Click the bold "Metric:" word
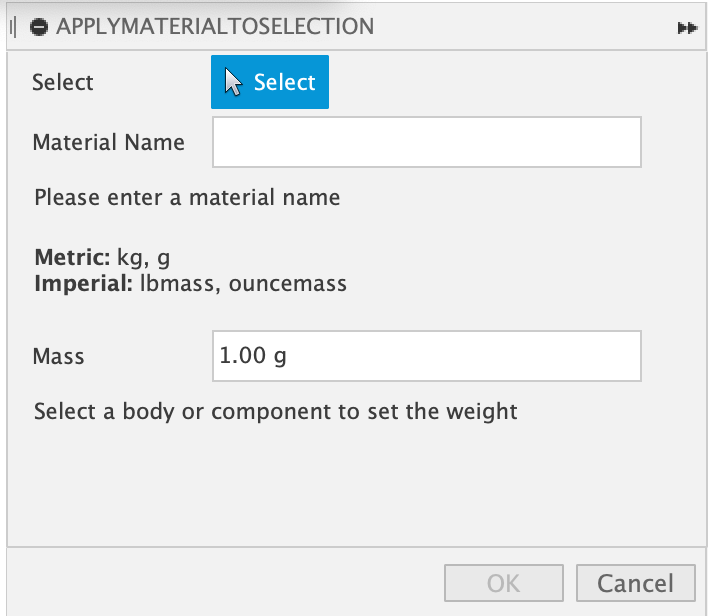Image resolution: width=708 pixels, height=616 pixels. click(x=72, y=256)
